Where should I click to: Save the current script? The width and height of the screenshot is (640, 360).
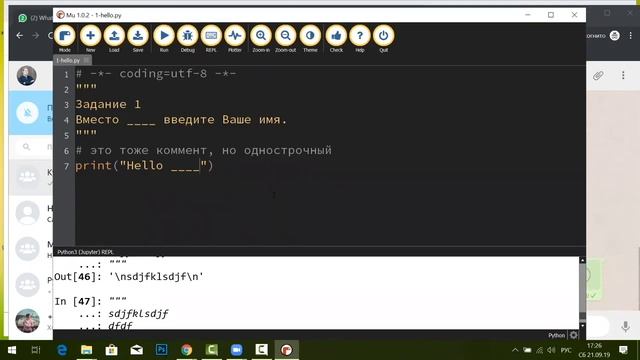(138, 38)
